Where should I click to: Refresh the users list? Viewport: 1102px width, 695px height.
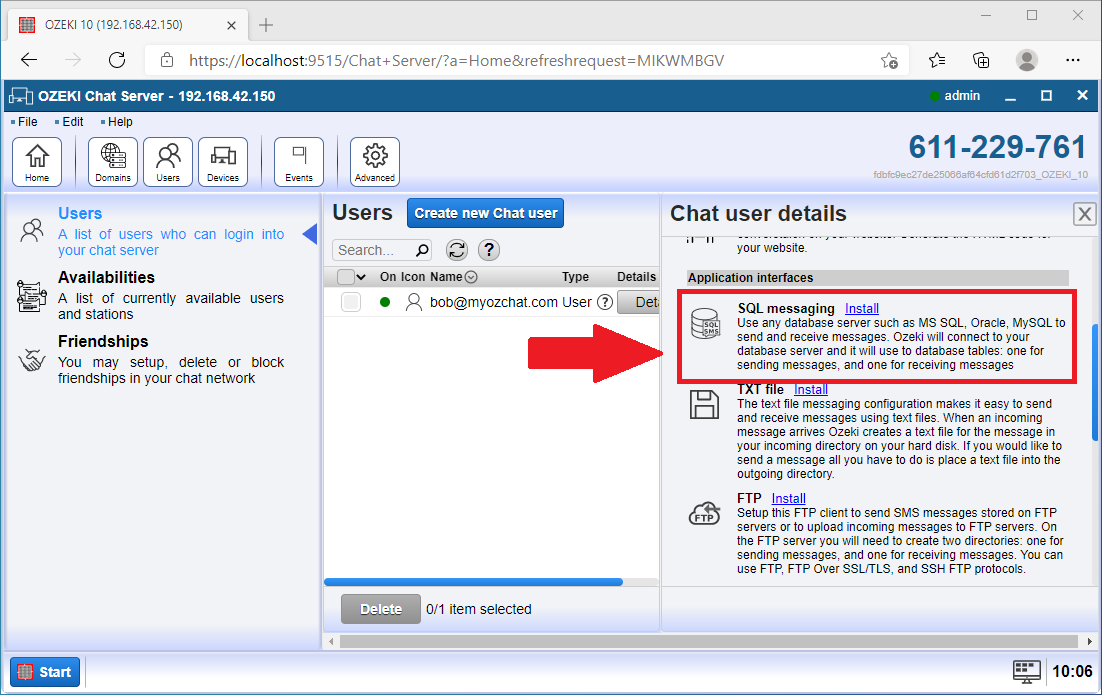457,250
